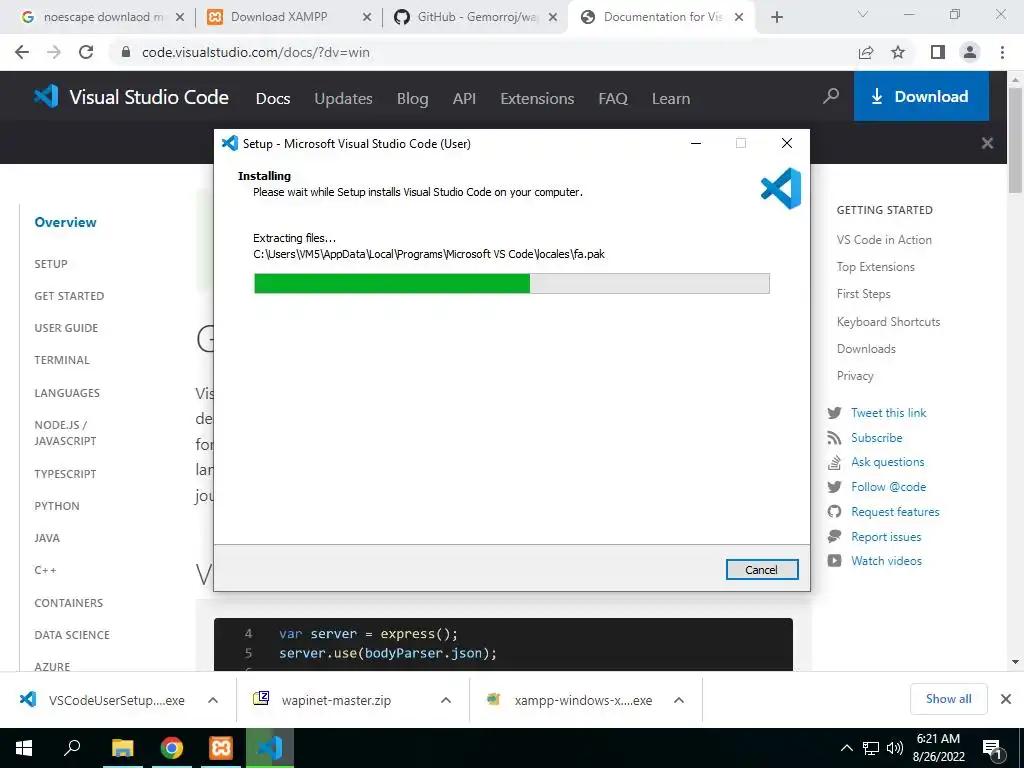Open a new tab with the plus icon
This screenshot has height=768, width=1024.
click(x=776, y=17)
